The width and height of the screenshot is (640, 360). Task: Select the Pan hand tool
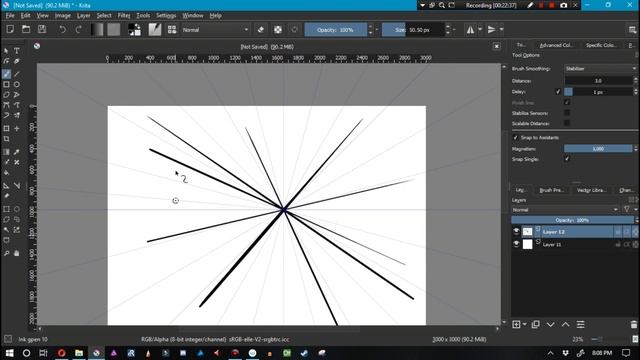tap(17, 253)
